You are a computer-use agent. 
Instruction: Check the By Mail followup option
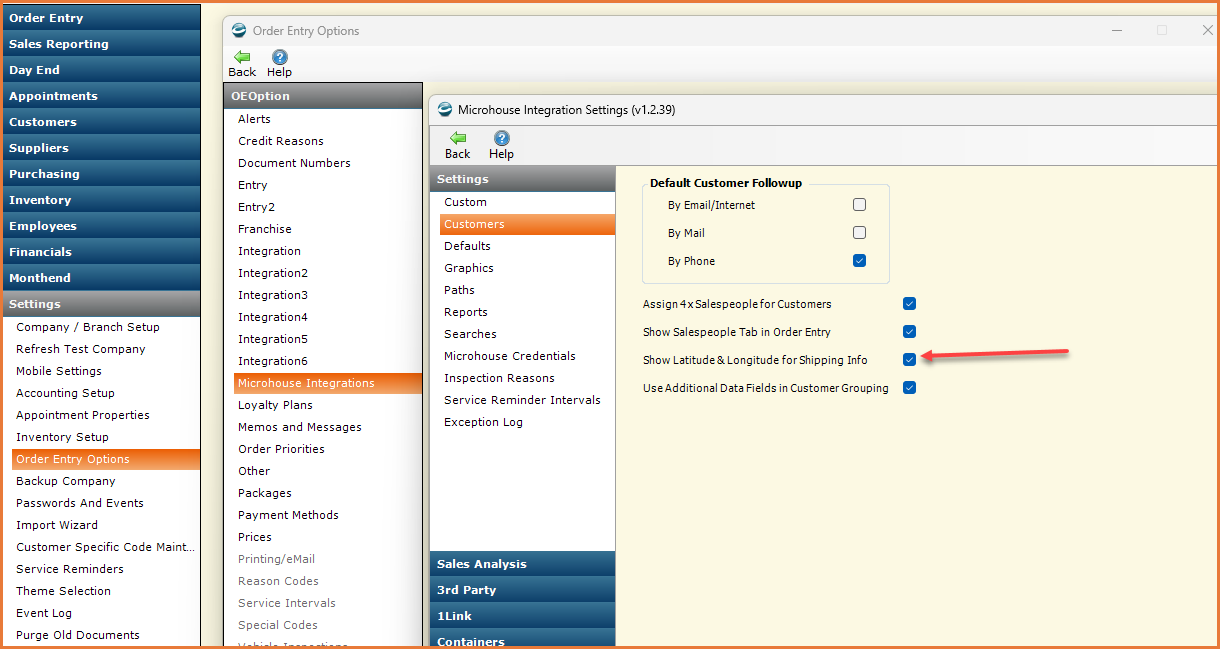coord(859,233)
